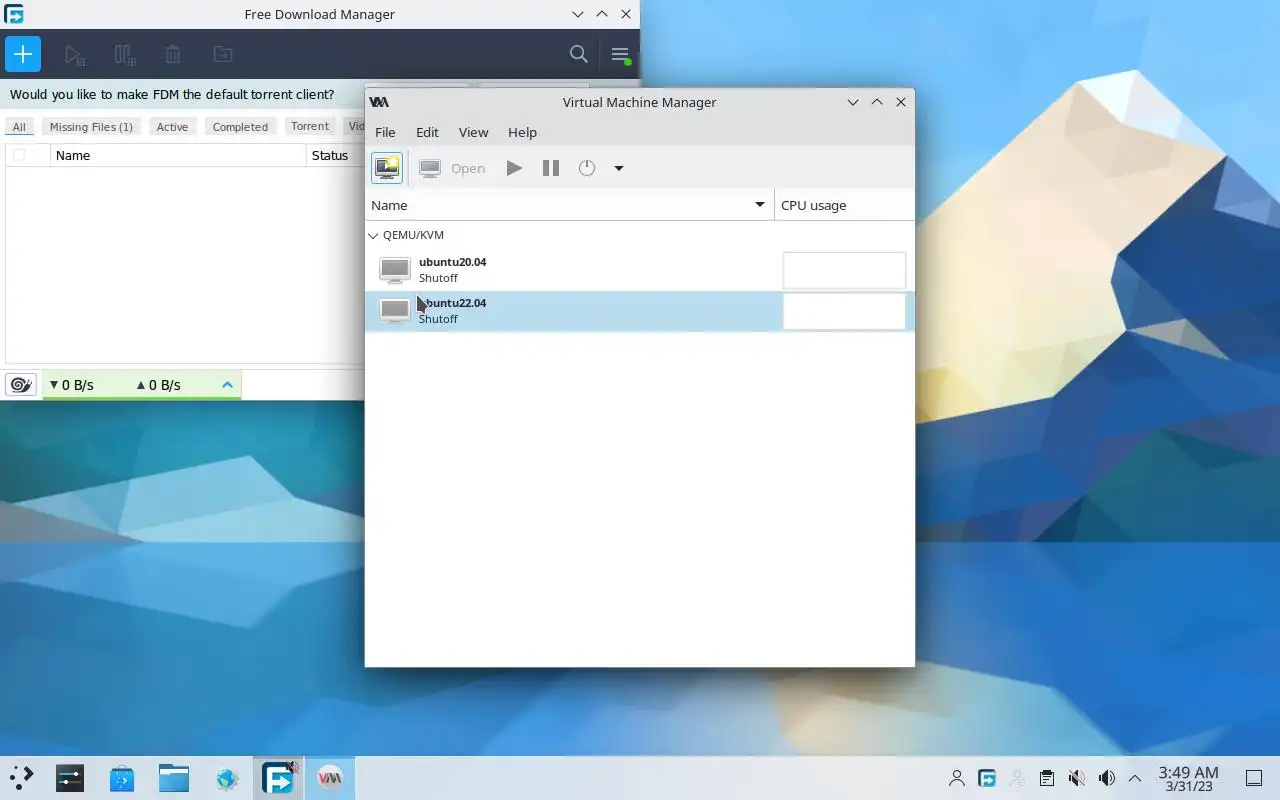Click the Virtual Machine Manager title icon

tap(379, 102)
